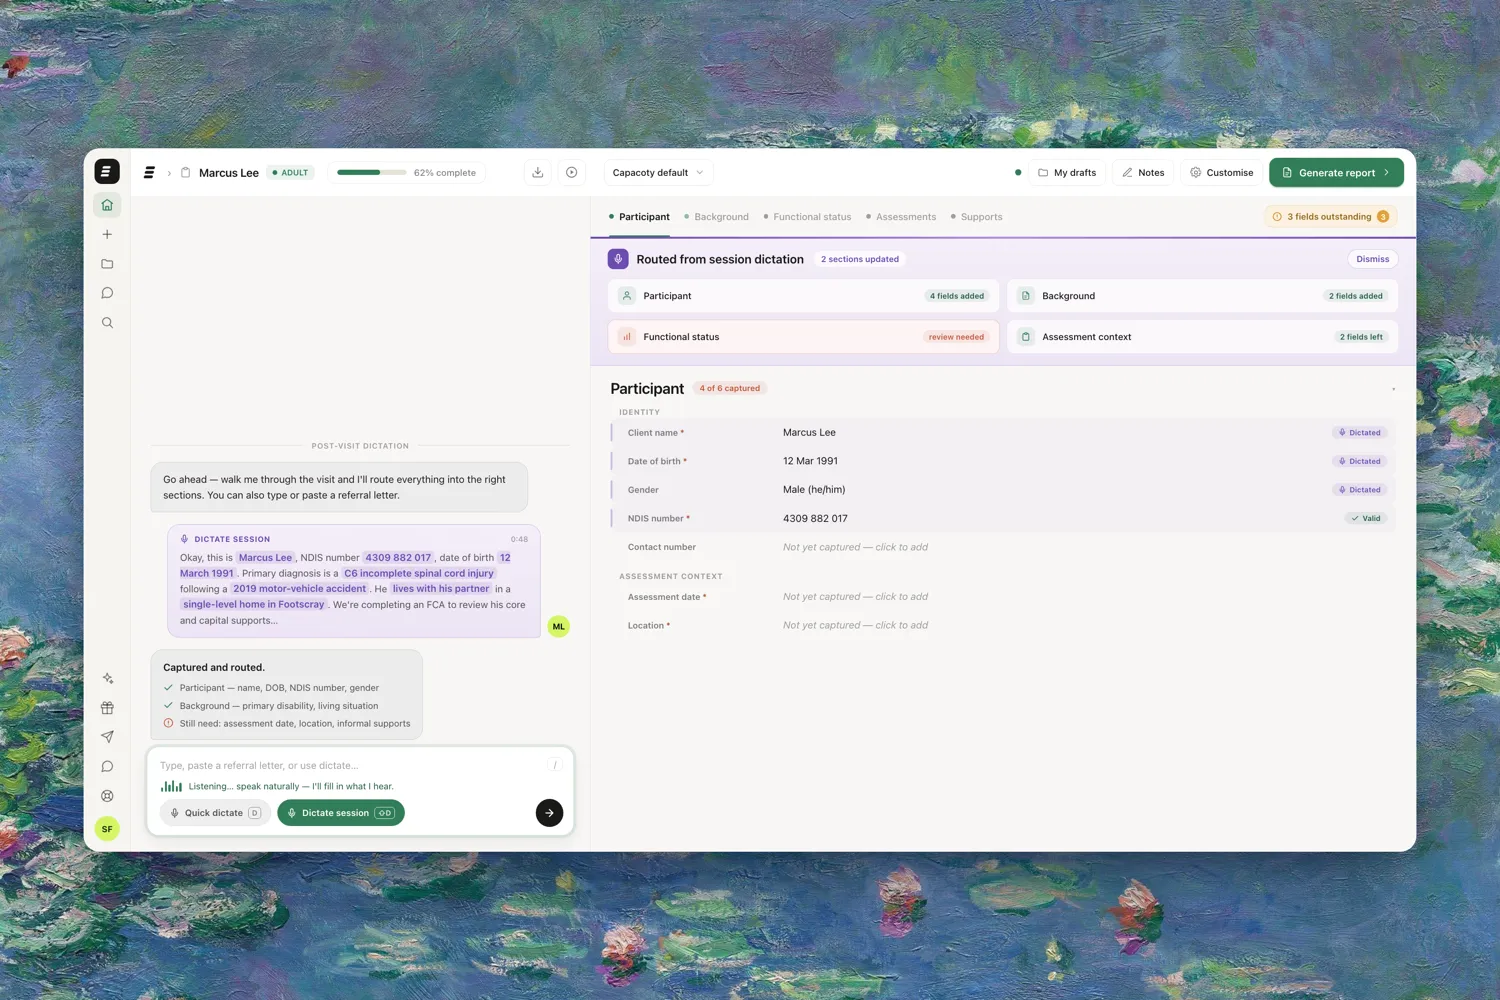
Task: Click the highlighted 2019 motor-vehicle accident phrase
Action: 299,589
